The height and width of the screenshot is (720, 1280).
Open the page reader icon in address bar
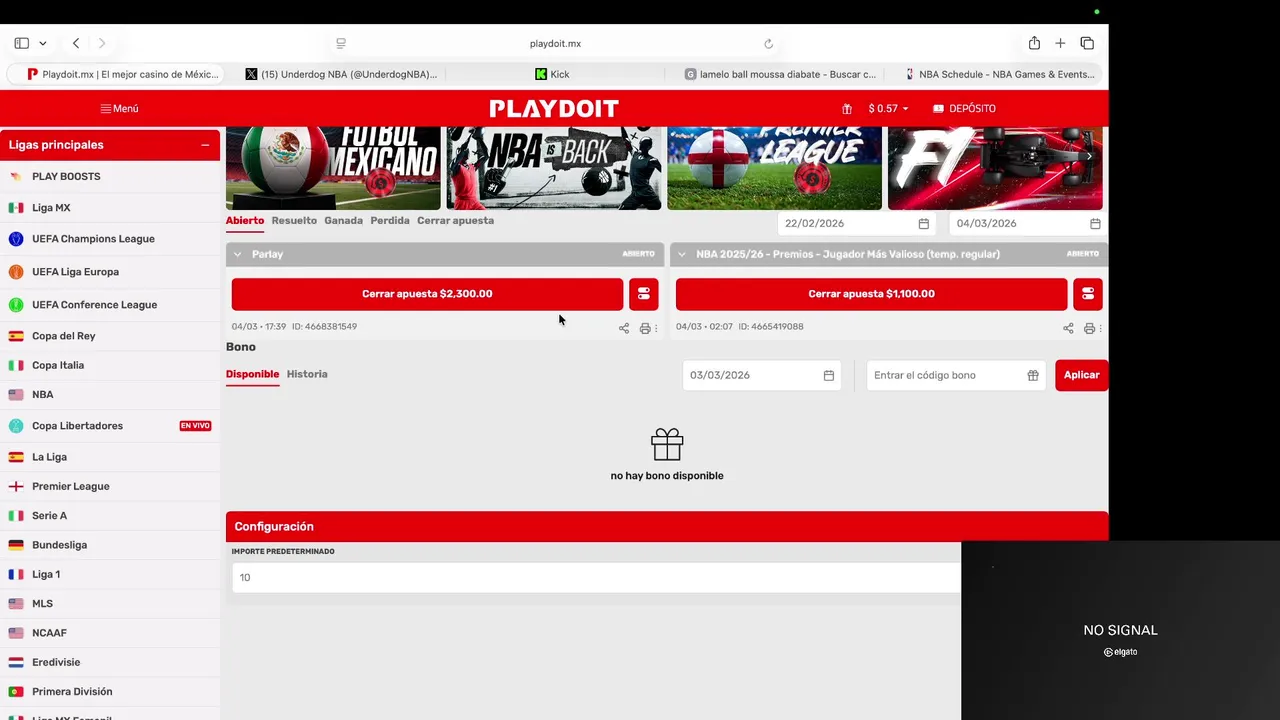(341, 43)
